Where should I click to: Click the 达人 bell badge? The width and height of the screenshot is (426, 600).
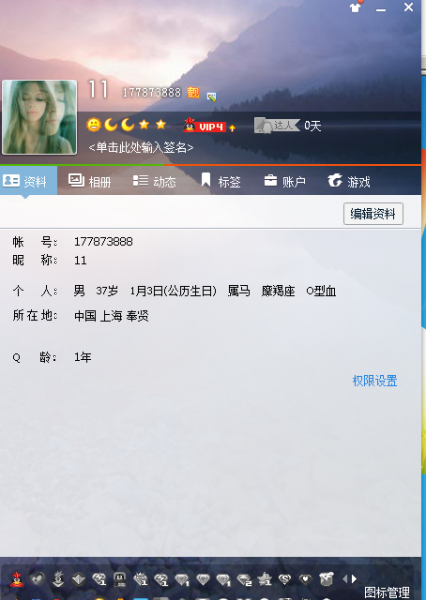(277, 125)
